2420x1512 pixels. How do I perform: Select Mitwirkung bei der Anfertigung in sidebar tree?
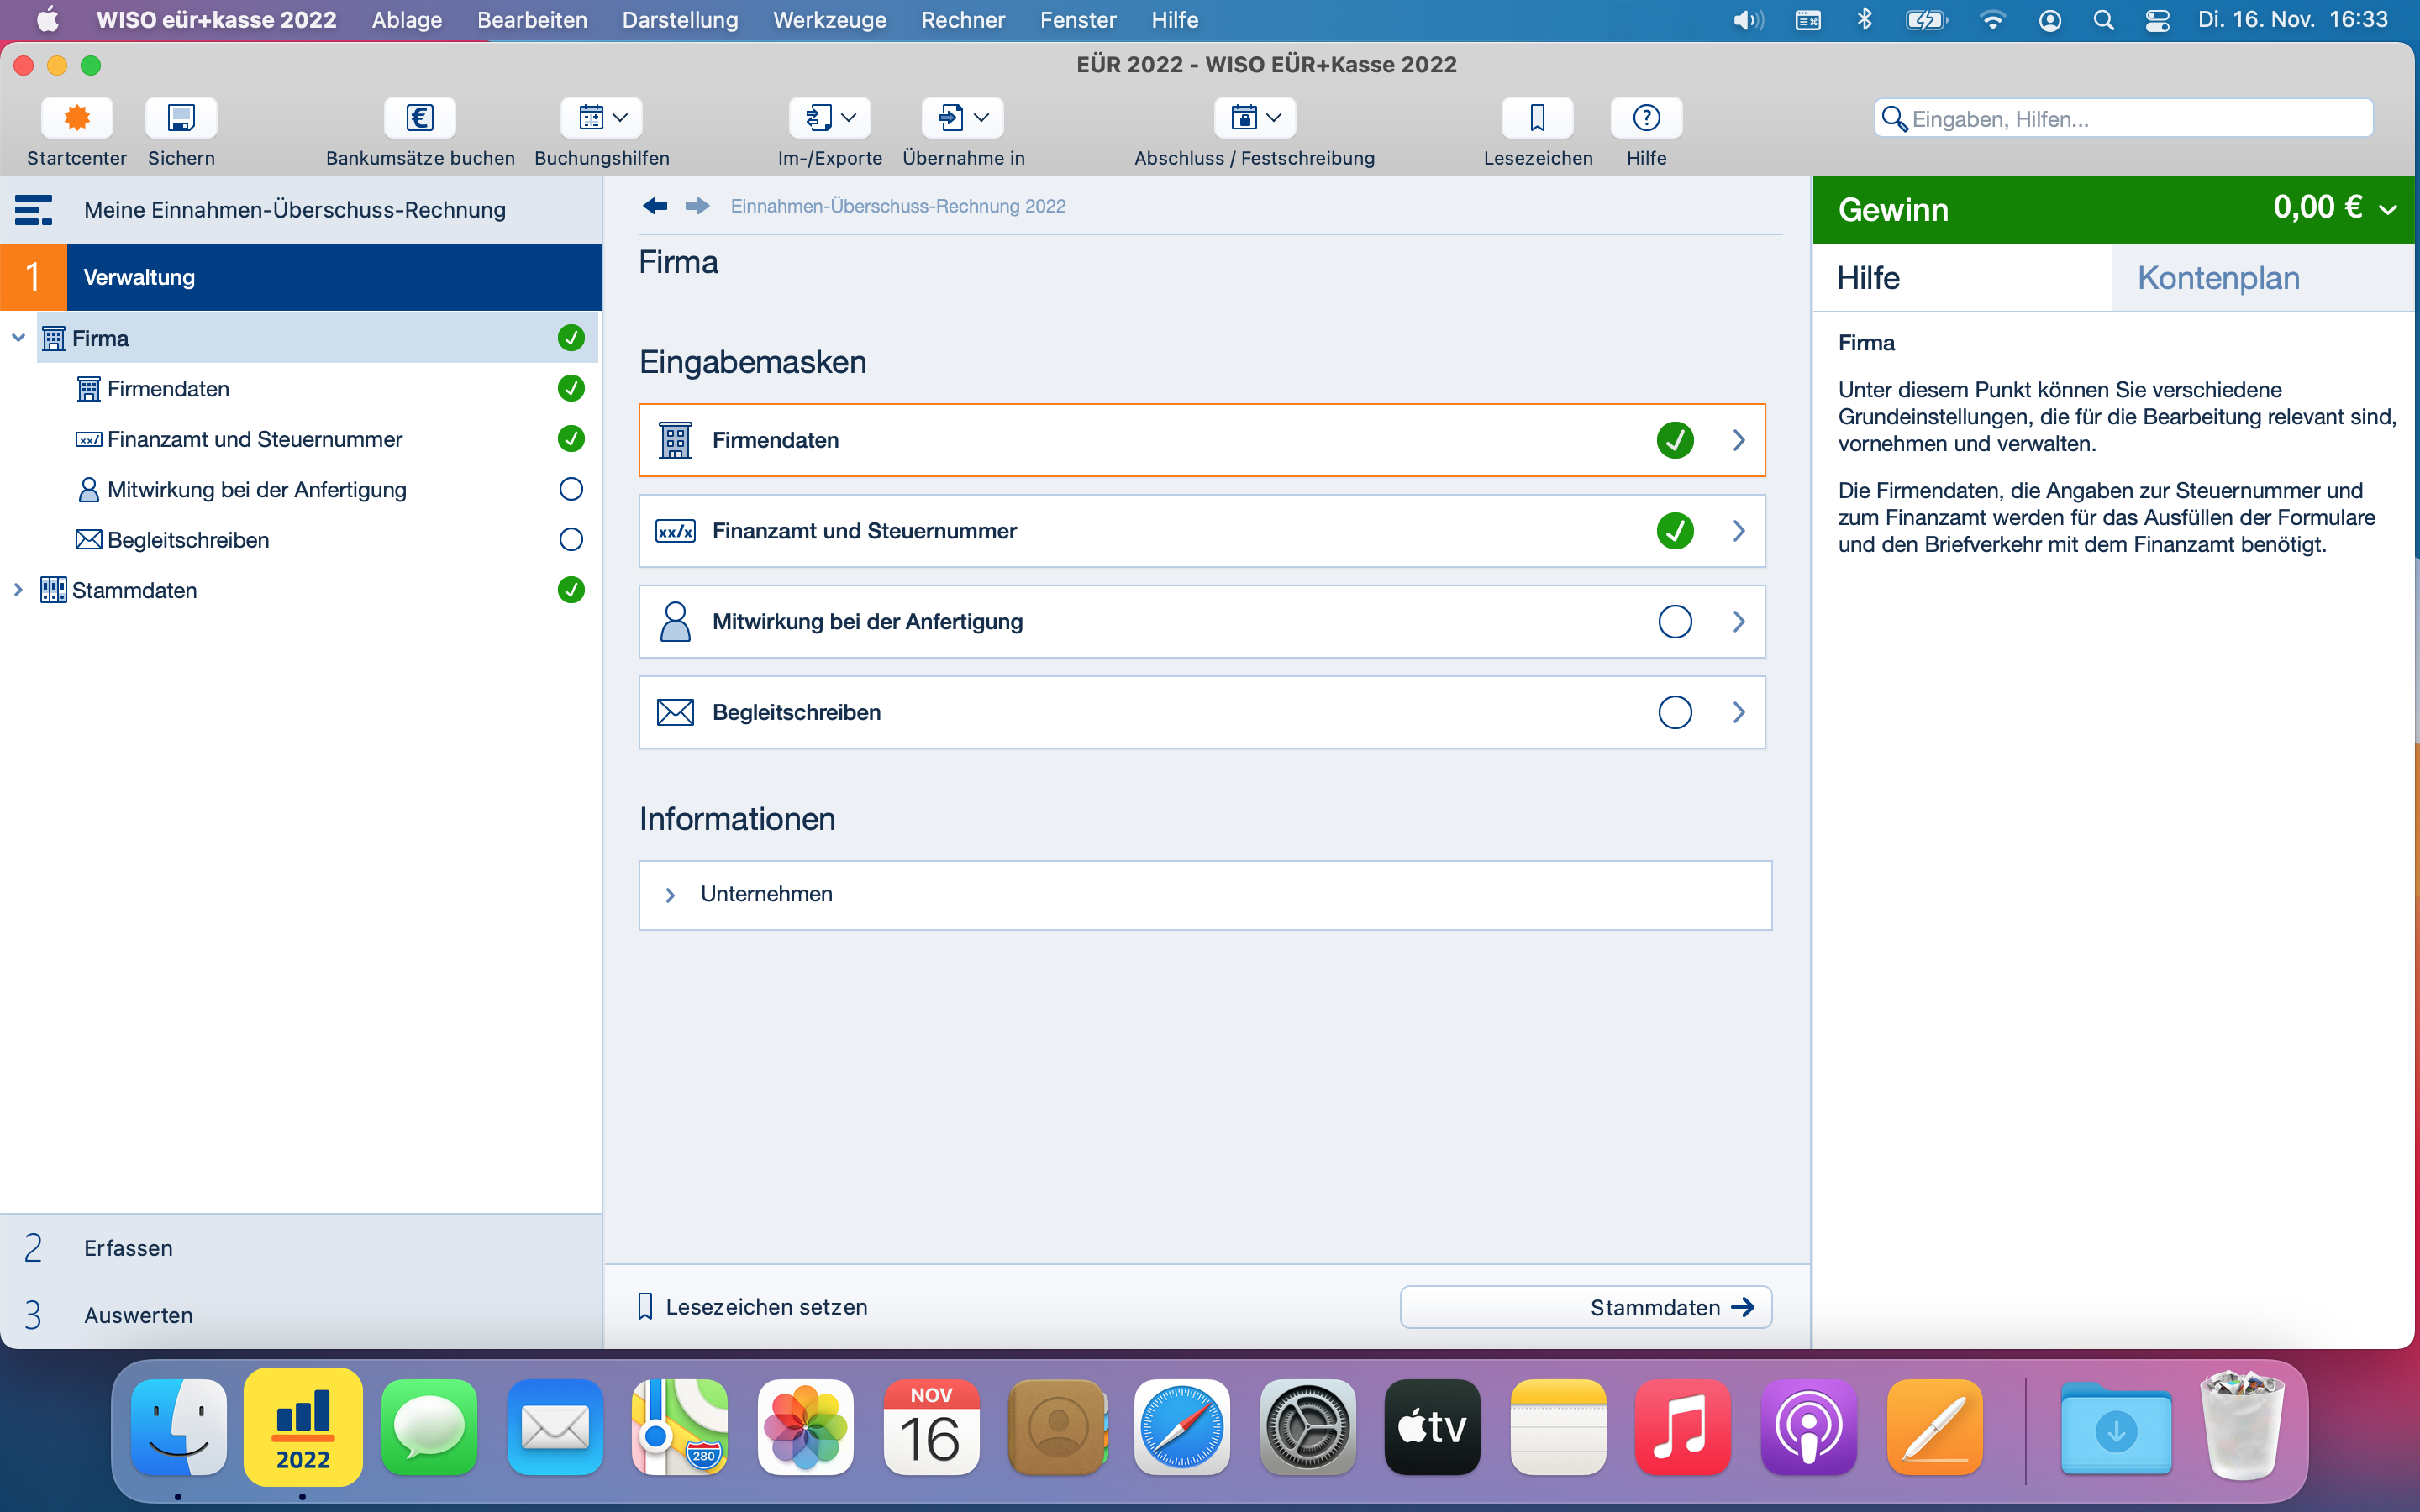click(x=257, y=490)
